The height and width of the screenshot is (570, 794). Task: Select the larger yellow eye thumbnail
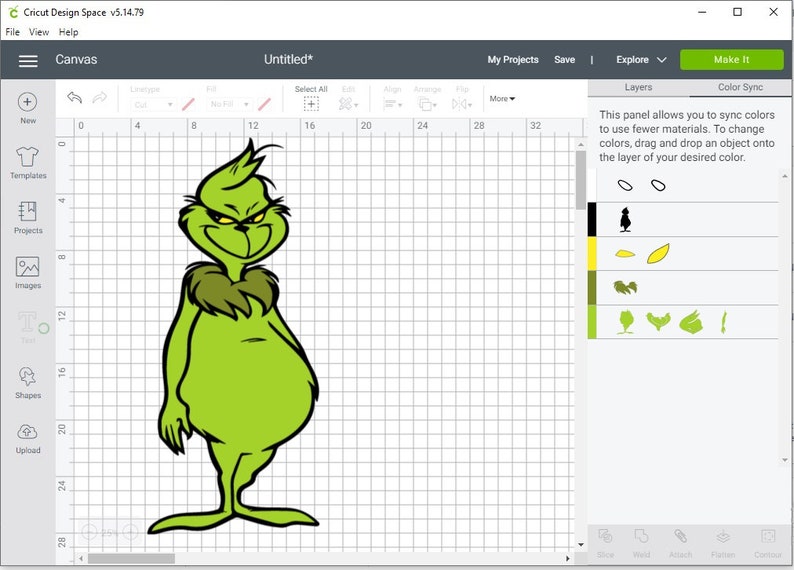click(658, 254)
